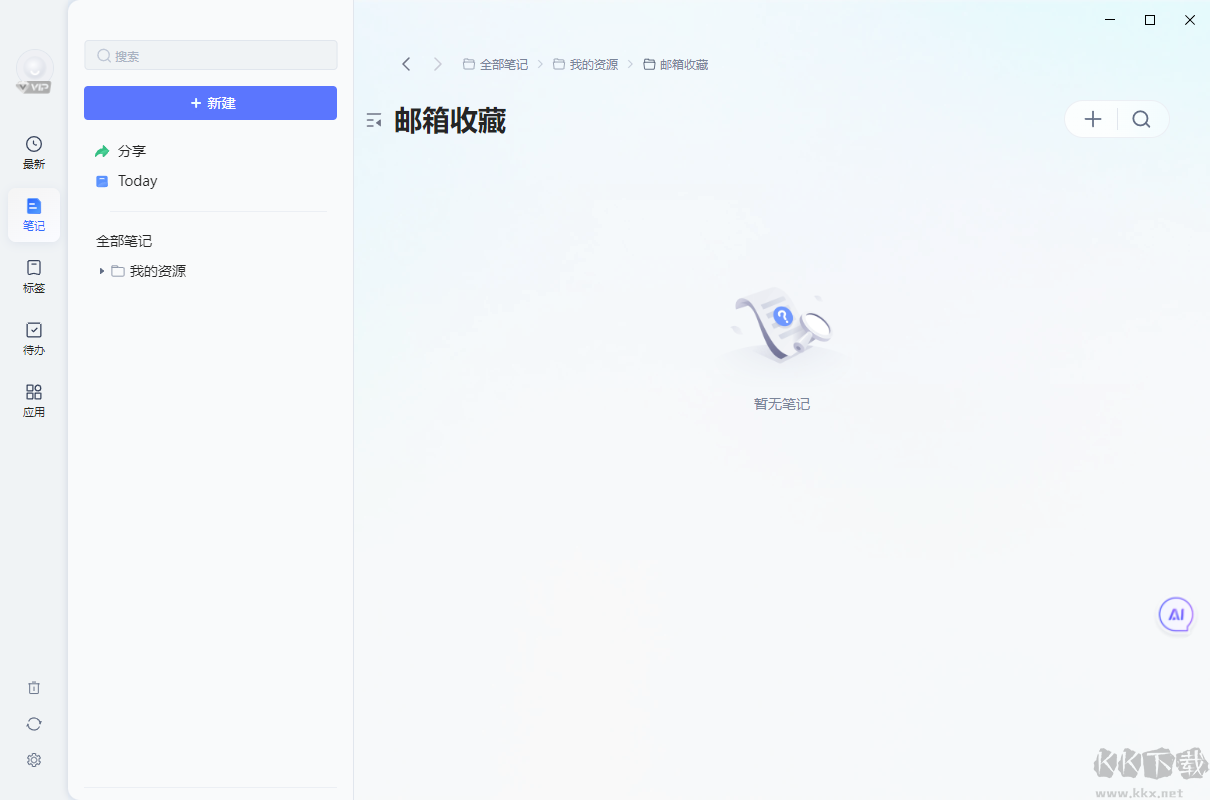This screenshot has height=800, width=1210.
Task: Go back with the left arrow
Action: tap(406, 64)
